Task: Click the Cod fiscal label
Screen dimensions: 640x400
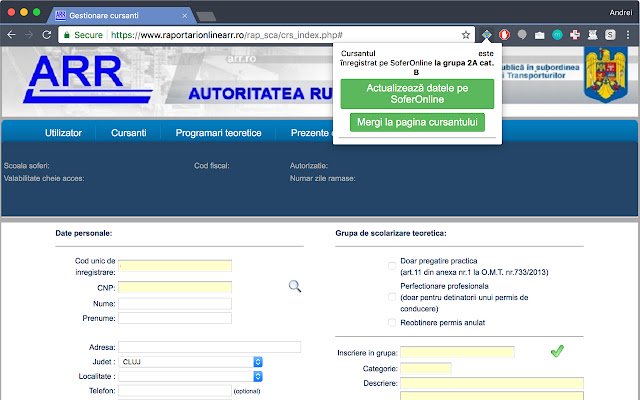Action: [211, 166]
